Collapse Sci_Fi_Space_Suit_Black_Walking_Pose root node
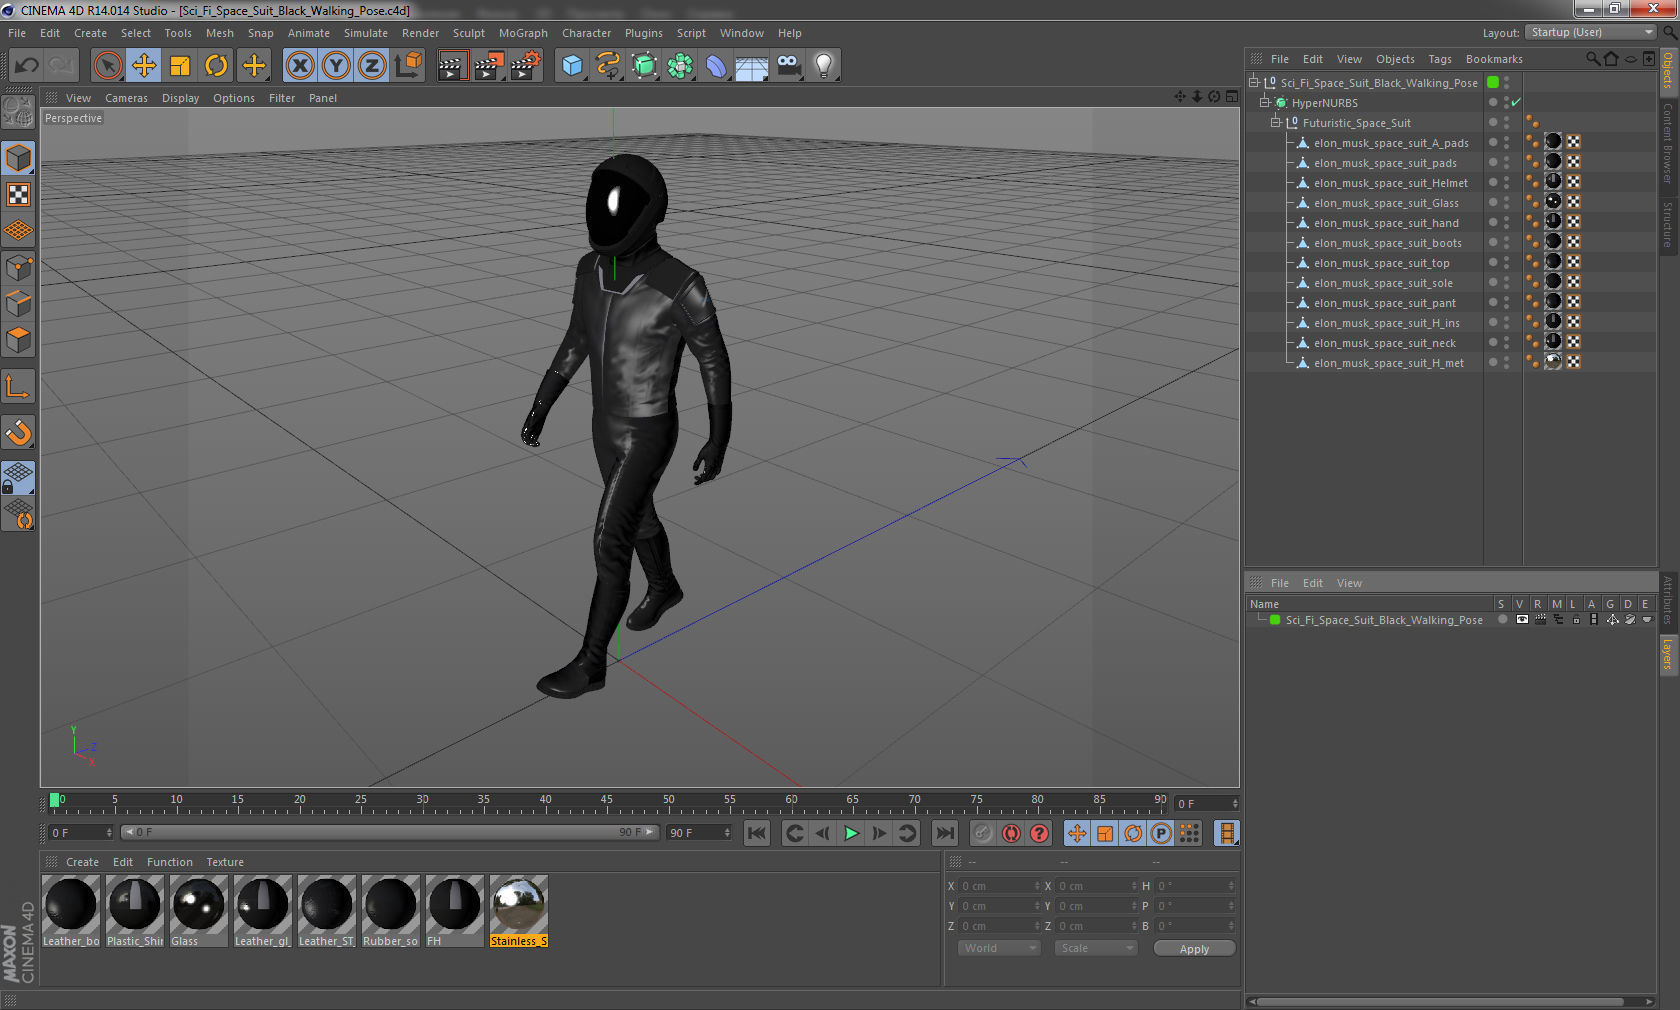 (x=1254, y=82)
